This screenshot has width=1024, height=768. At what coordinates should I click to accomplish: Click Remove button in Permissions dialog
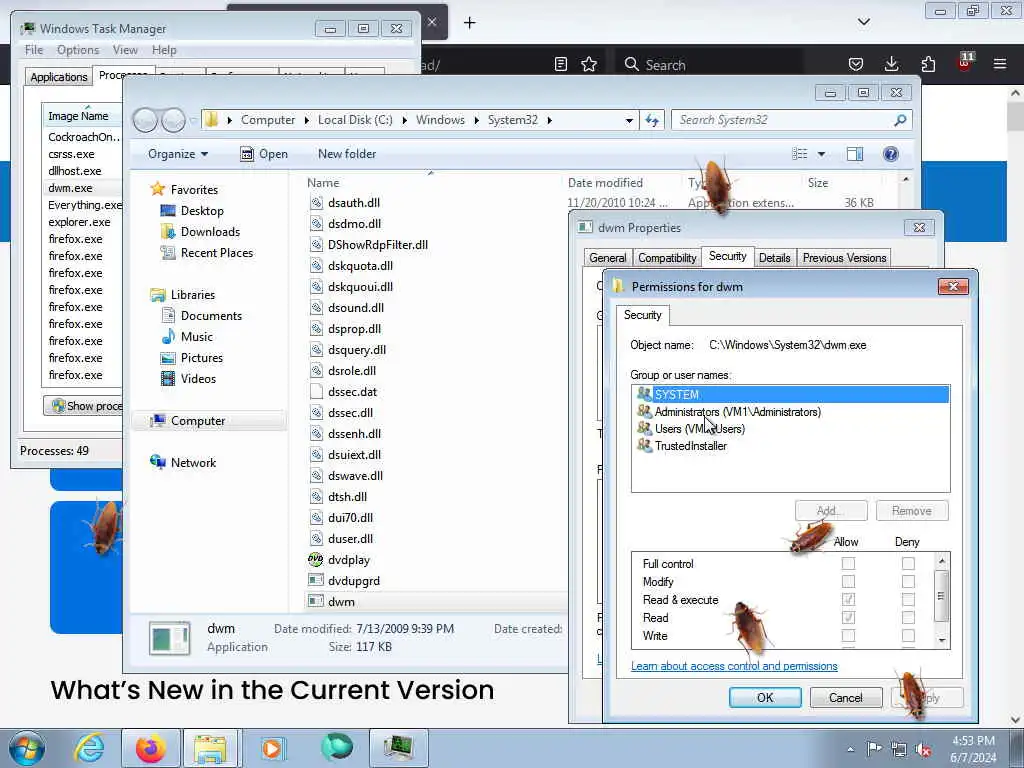point(912,511)
